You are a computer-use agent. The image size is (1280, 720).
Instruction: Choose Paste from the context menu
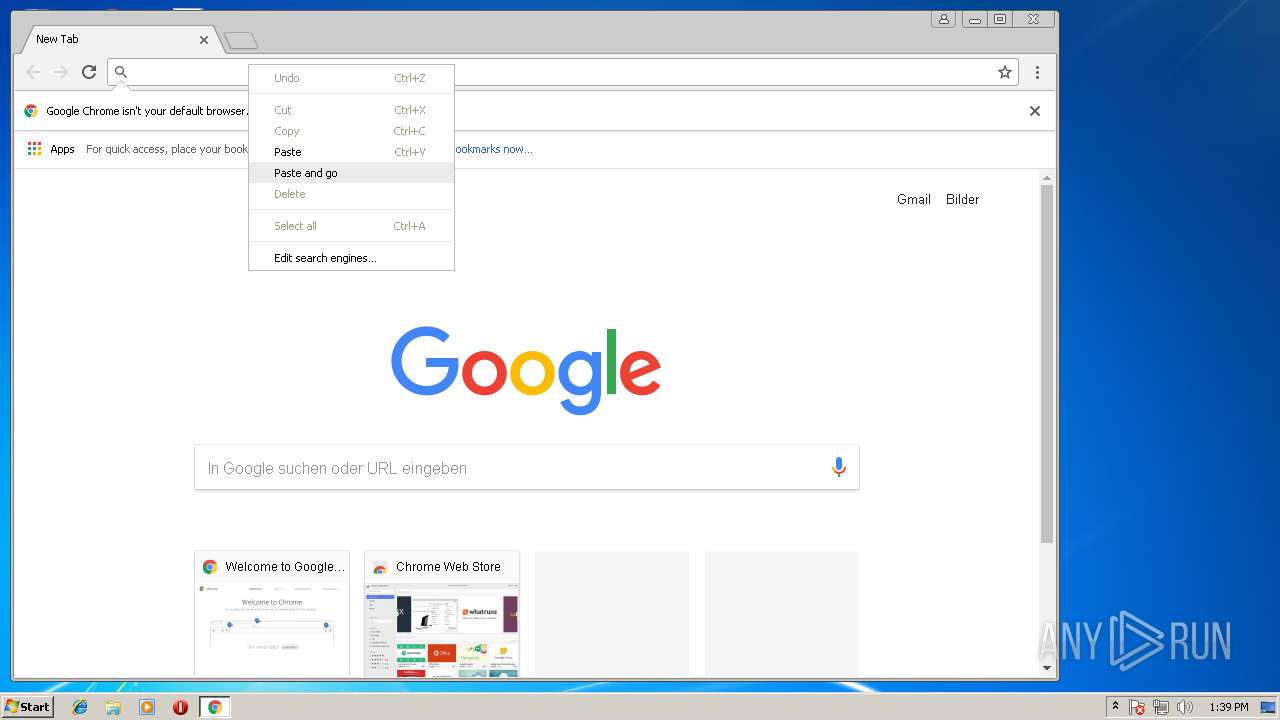coord(351,152)
